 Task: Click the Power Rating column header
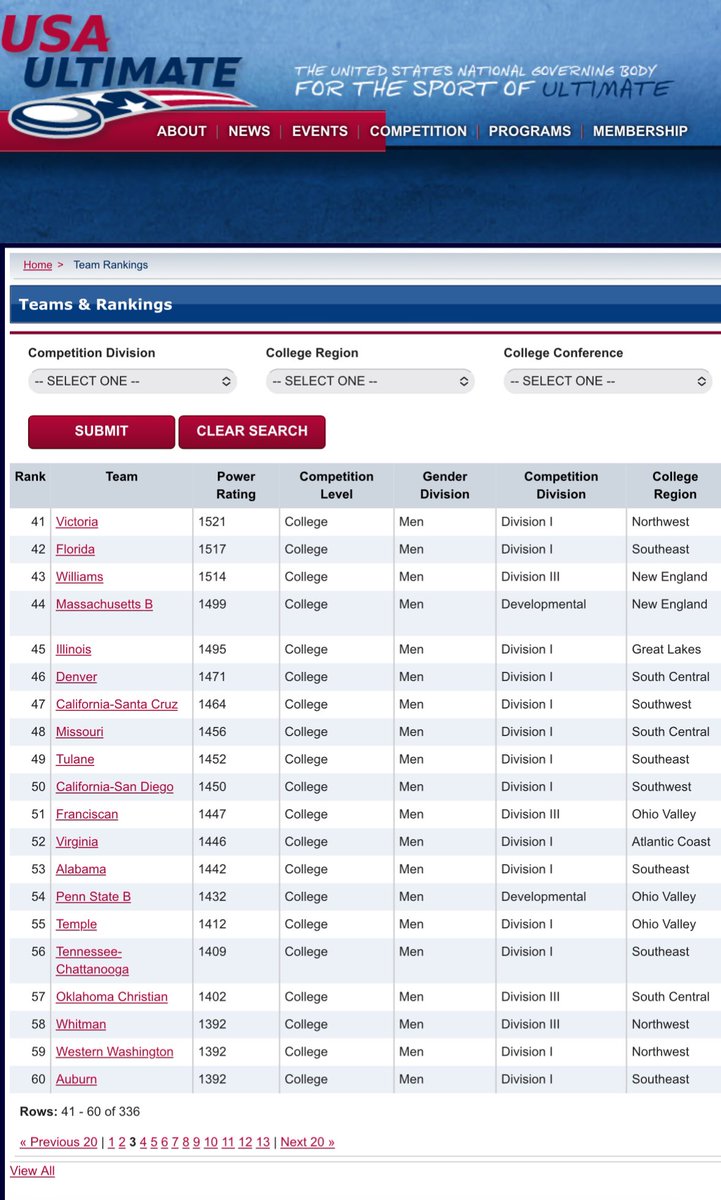coord(236,485)
